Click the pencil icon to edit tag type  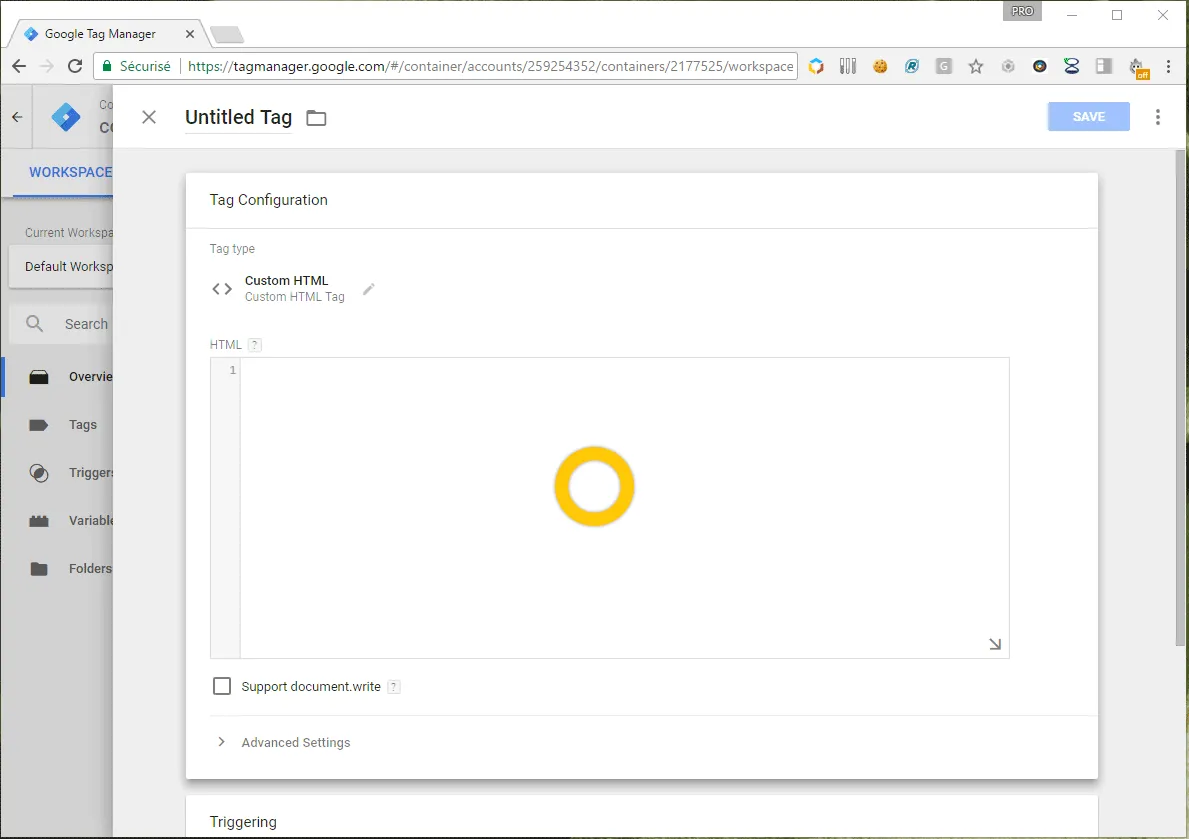tap(369, 289)
